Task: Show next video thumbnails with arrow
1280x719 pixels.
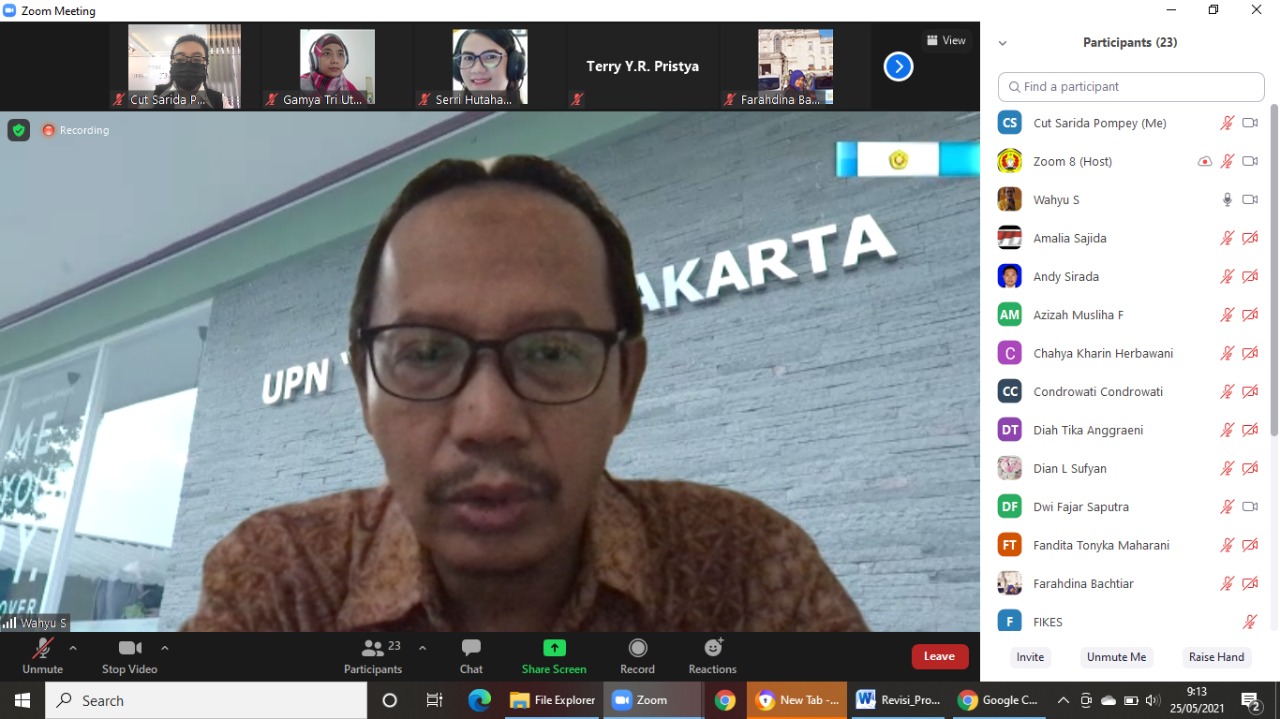Action: [898, 67]
